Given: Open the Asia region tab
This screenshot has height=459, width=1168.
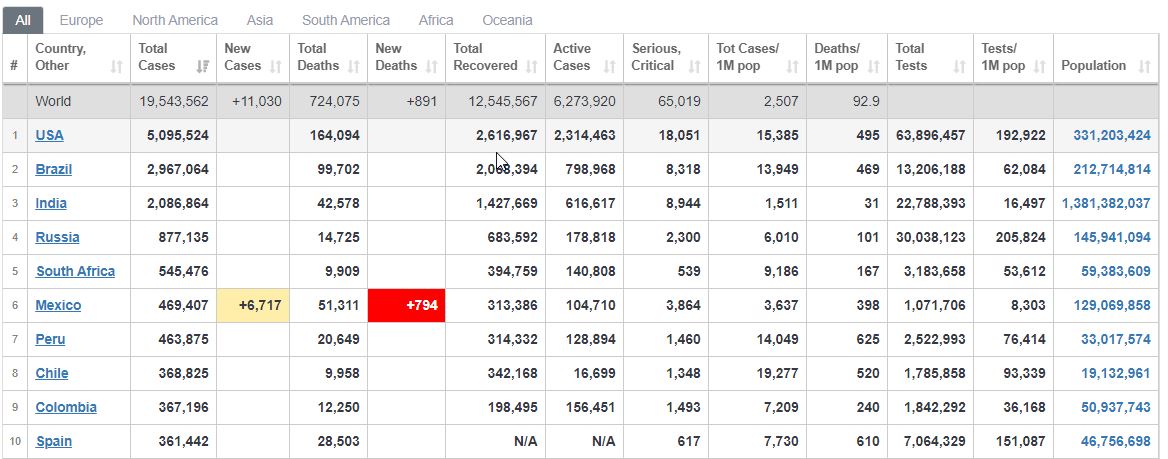Looking at the screenshot, I should pyautogui.click(x=260, y=20).
